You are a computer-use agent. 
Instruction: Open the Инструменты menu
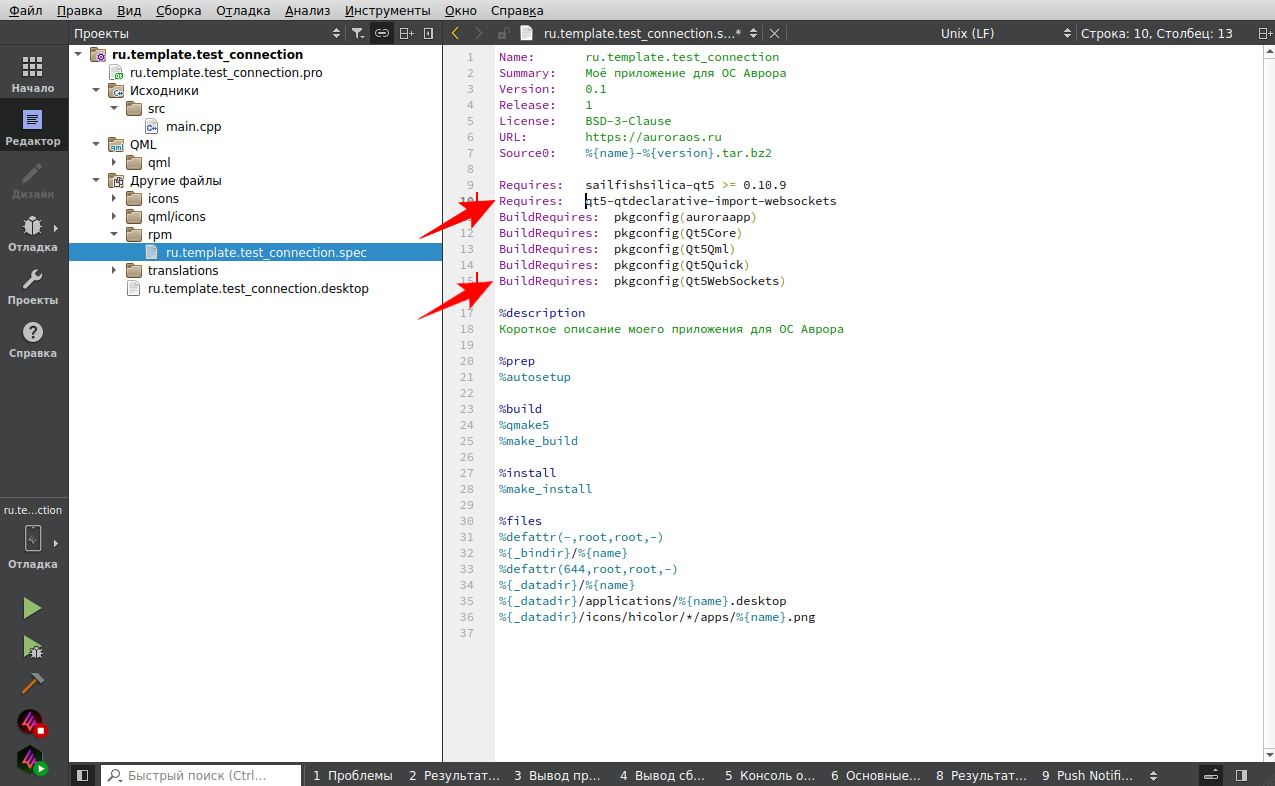click(387, 10)
